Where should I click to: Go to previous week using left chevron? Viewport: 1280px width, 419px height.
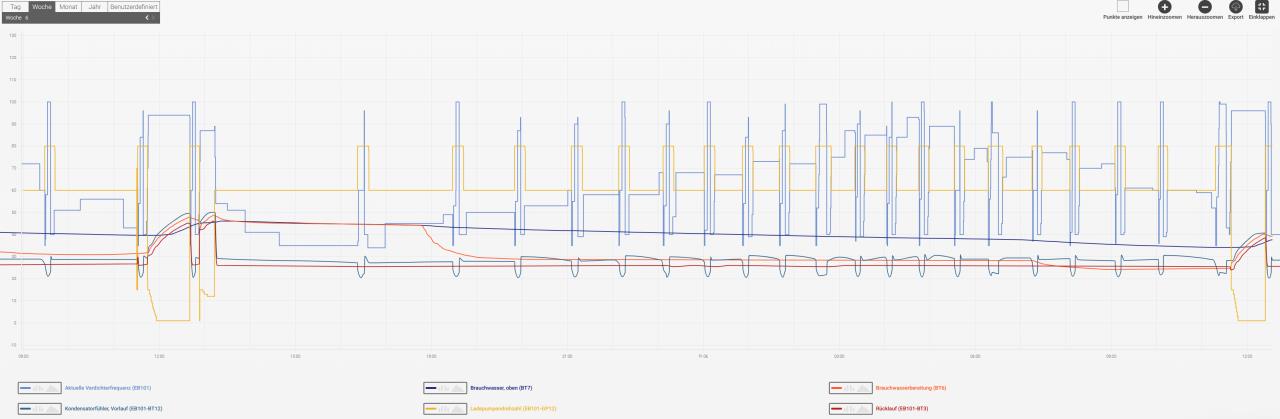[x=147, y=18]
